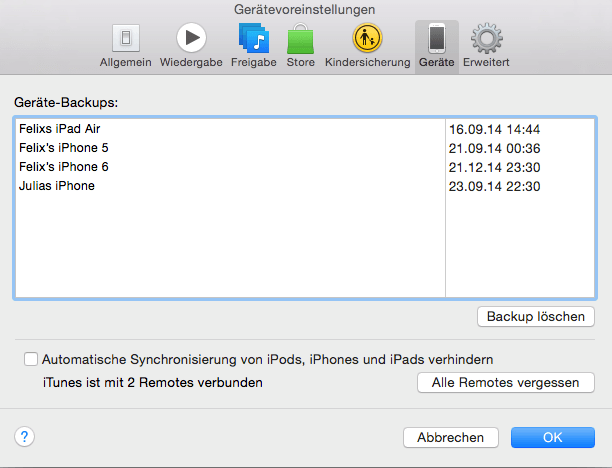
Task: Click the Backup löschen button
Action: [x=536, y=317]
